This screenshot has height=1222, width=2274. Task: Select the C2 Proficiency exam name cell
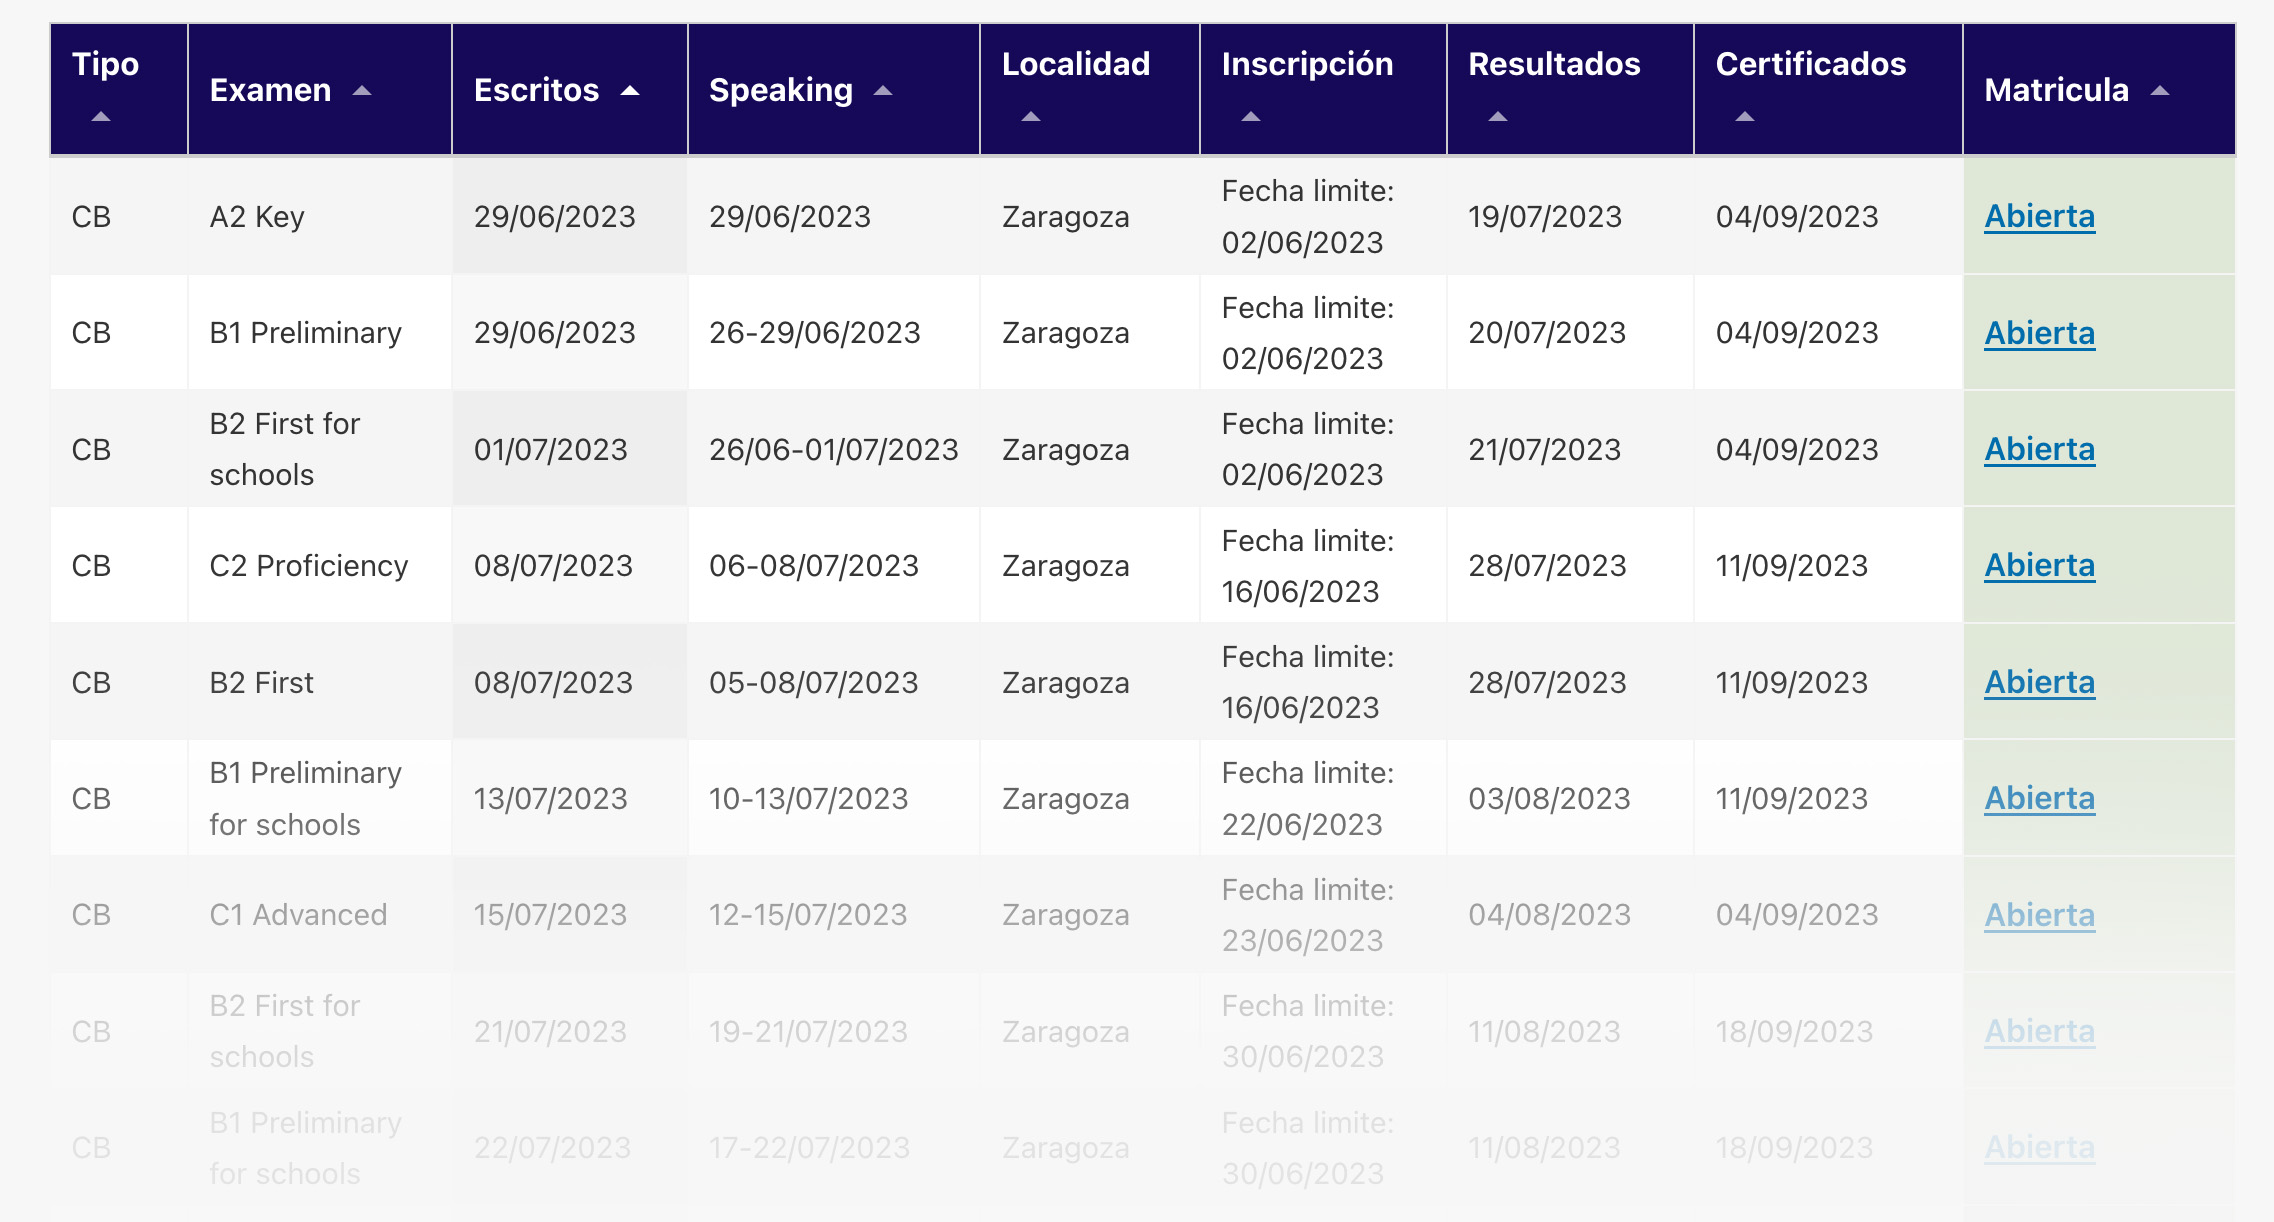[308, 566]
